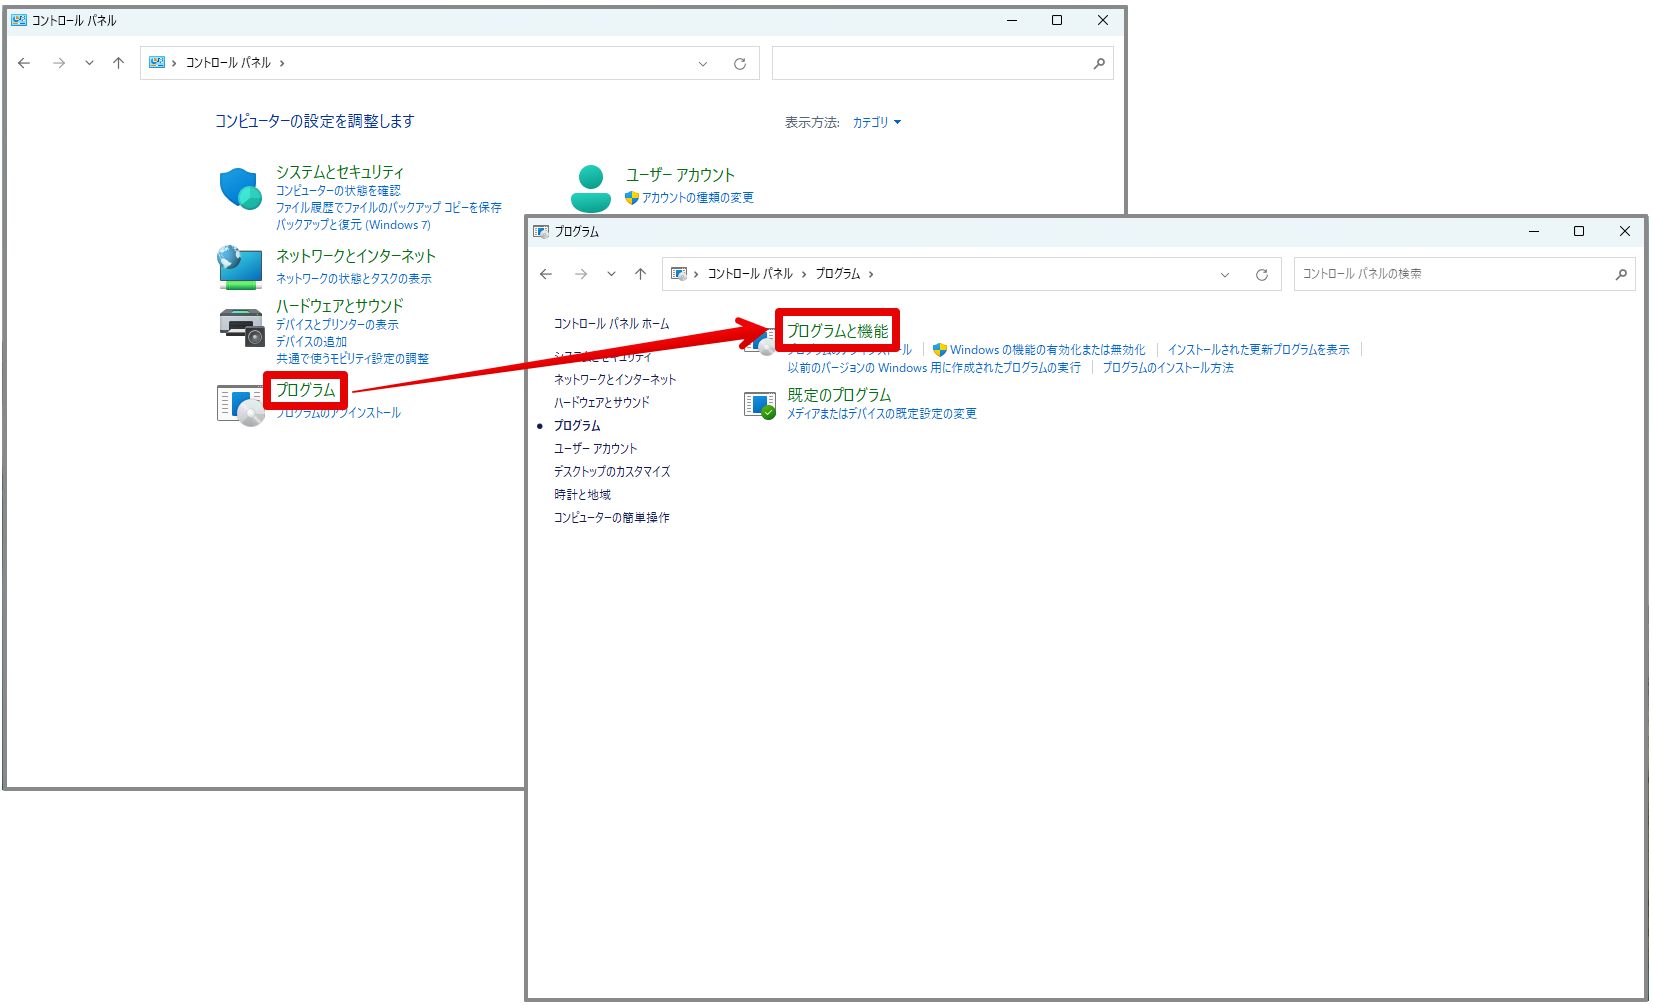Click the back arrow in プログラム window
This screenshot has height=1005, width=1653.
pos(546,274)
